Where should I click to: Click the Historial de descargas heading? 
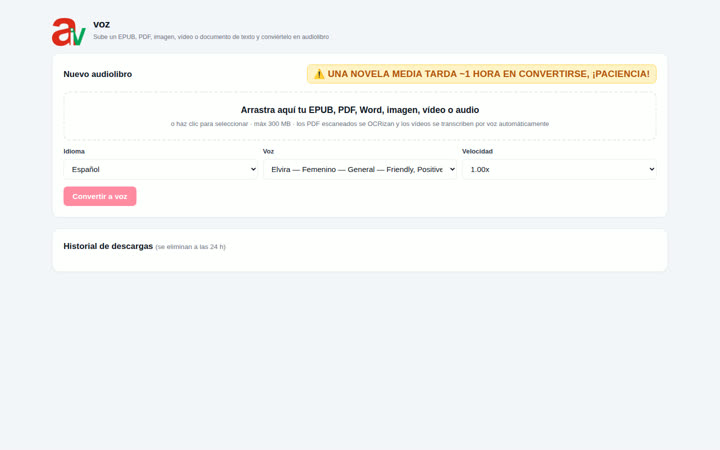[108, 246]
